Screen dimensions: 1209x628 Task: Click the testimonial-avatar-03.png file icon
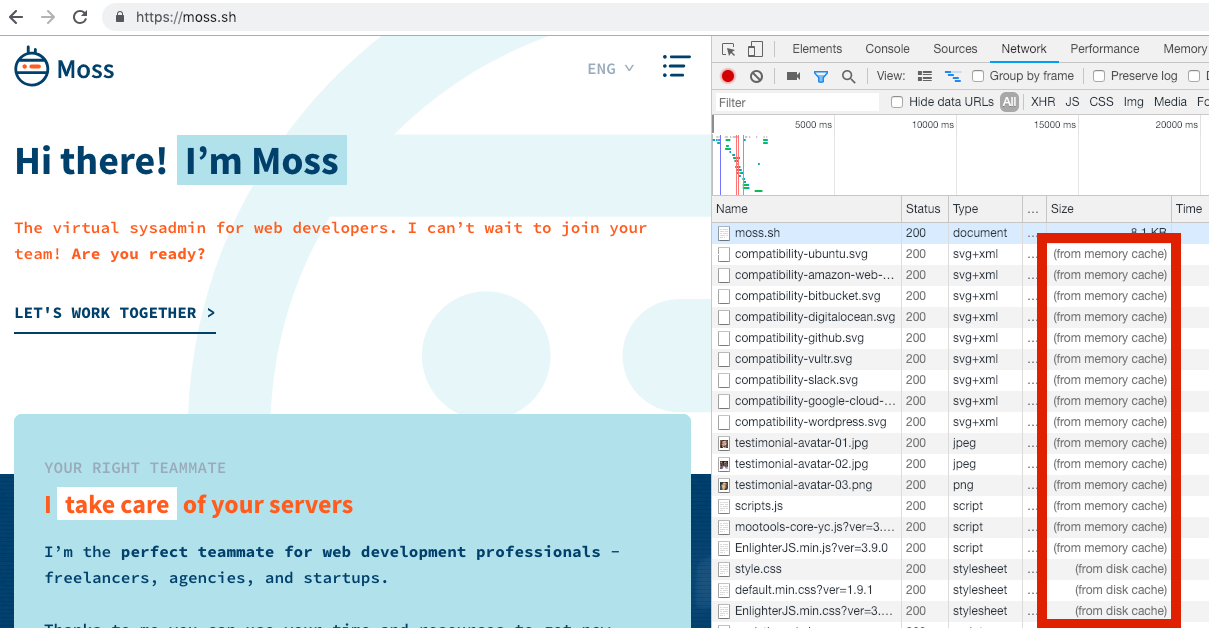click(724, 485)
